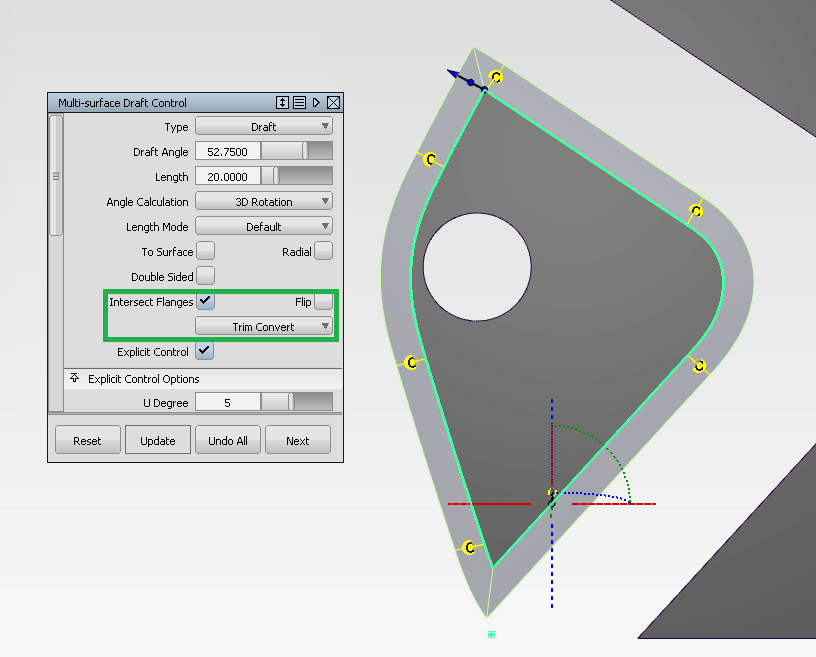Click the Length value input field
The height and width of the screenshot is (657, 816).
point(227,176)
